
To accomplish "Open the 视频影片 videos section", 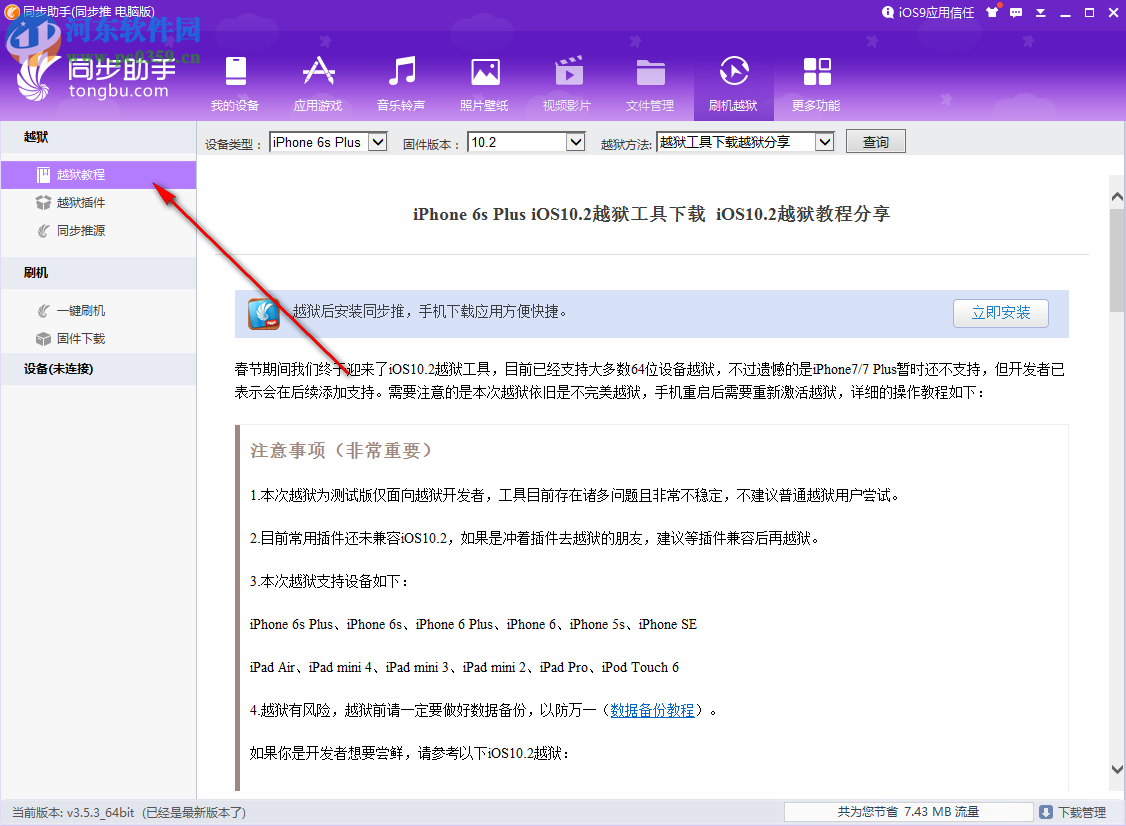I will (x=568, y=80).
